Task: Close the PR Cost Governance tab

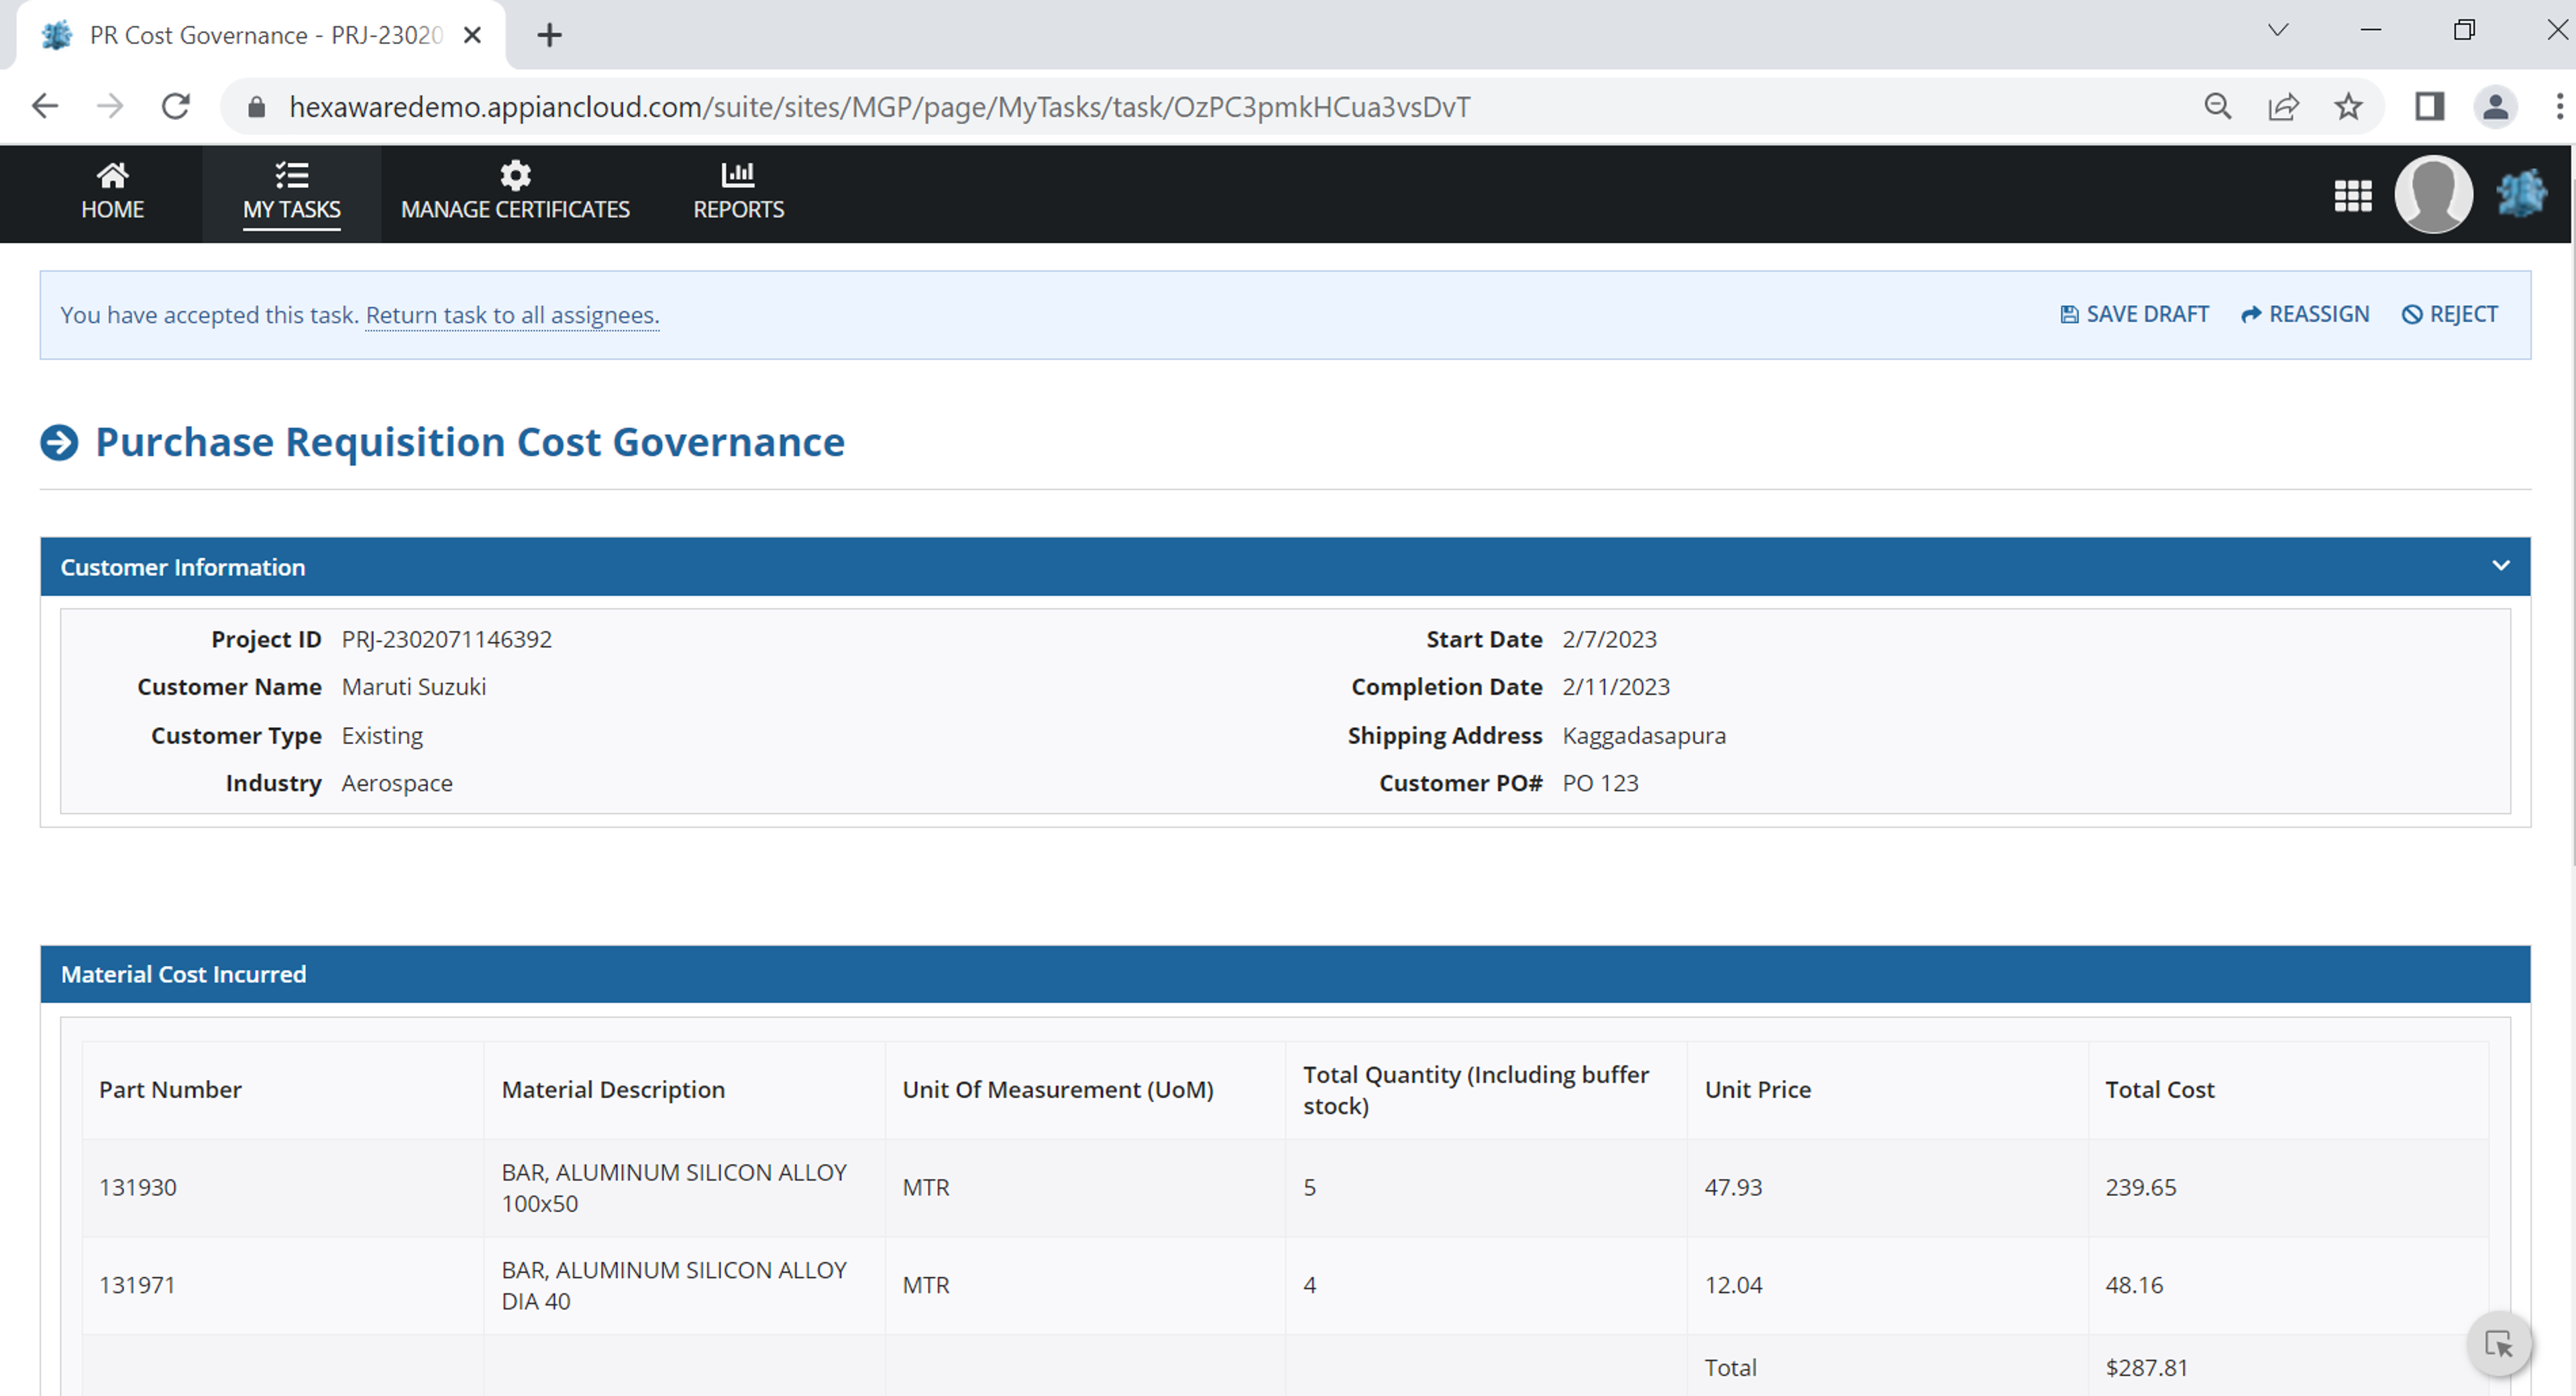Action: tap(473, 35)
